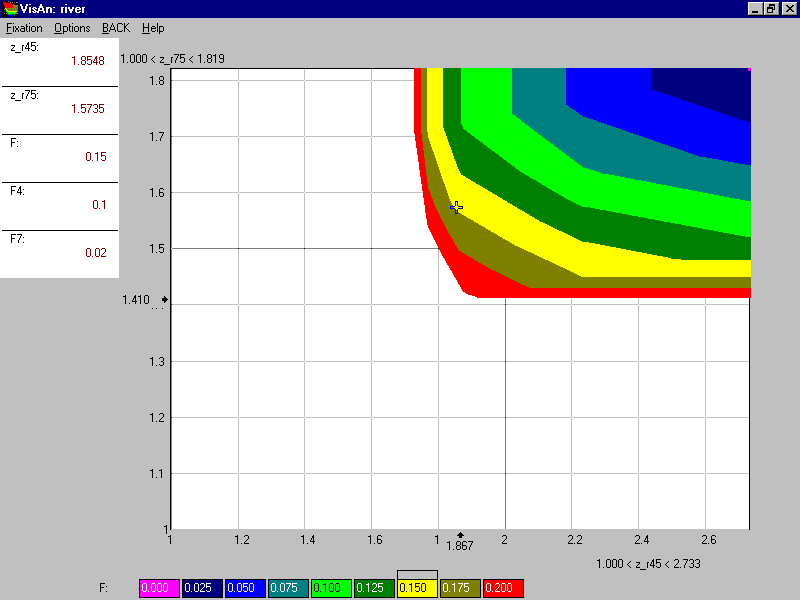Click the z_r45 value 1.8548
Viewport: 800px width, 600px height.
click(88, 61)
